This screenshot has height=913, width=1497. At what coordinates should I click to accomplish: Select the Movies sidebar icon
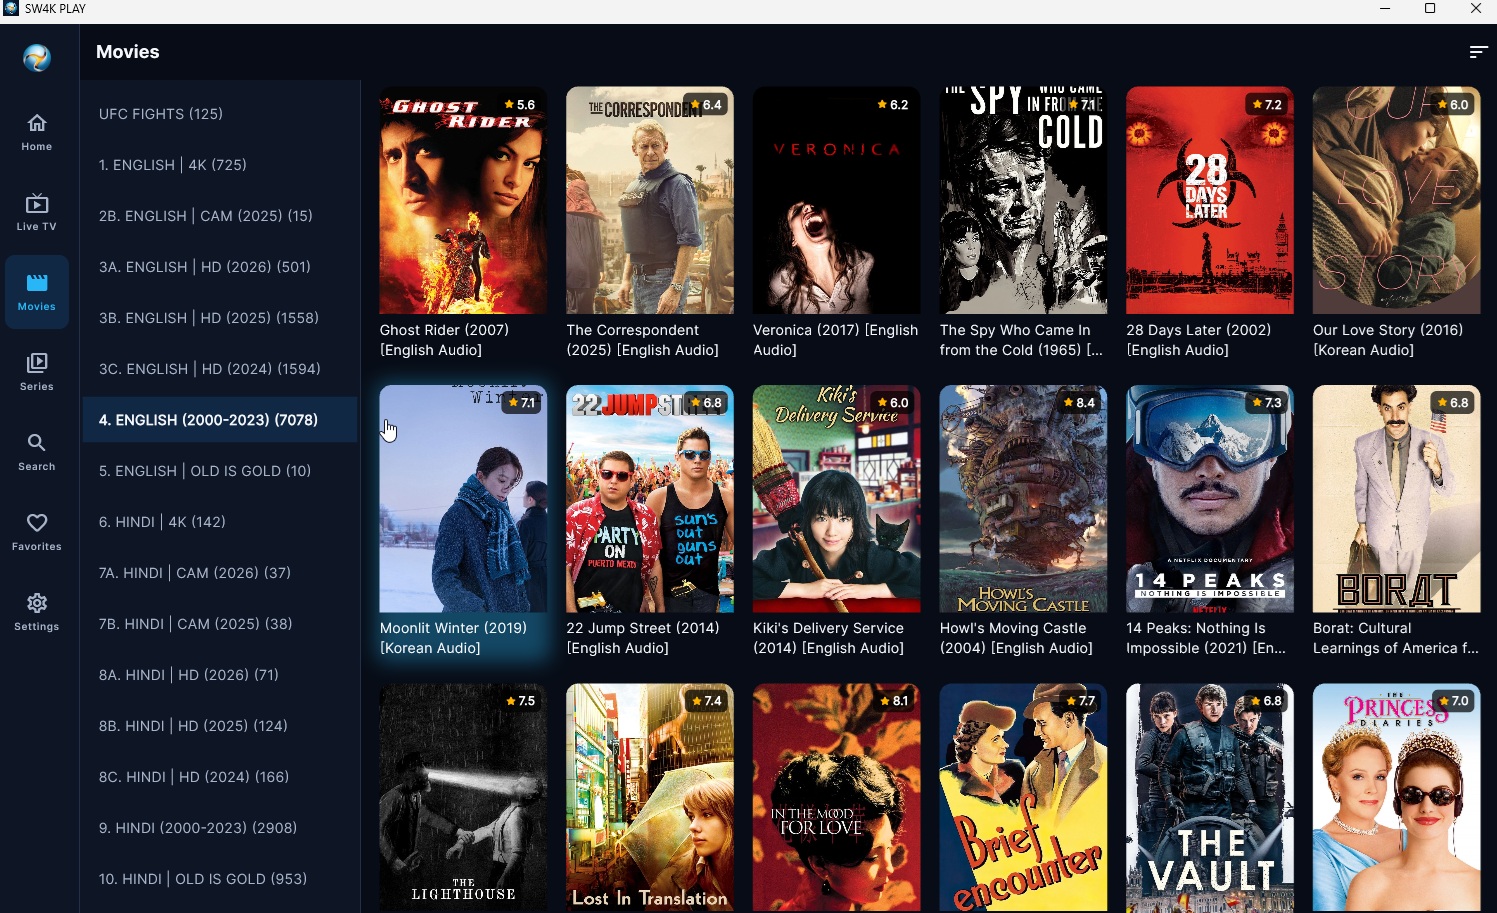coord(37,292)
